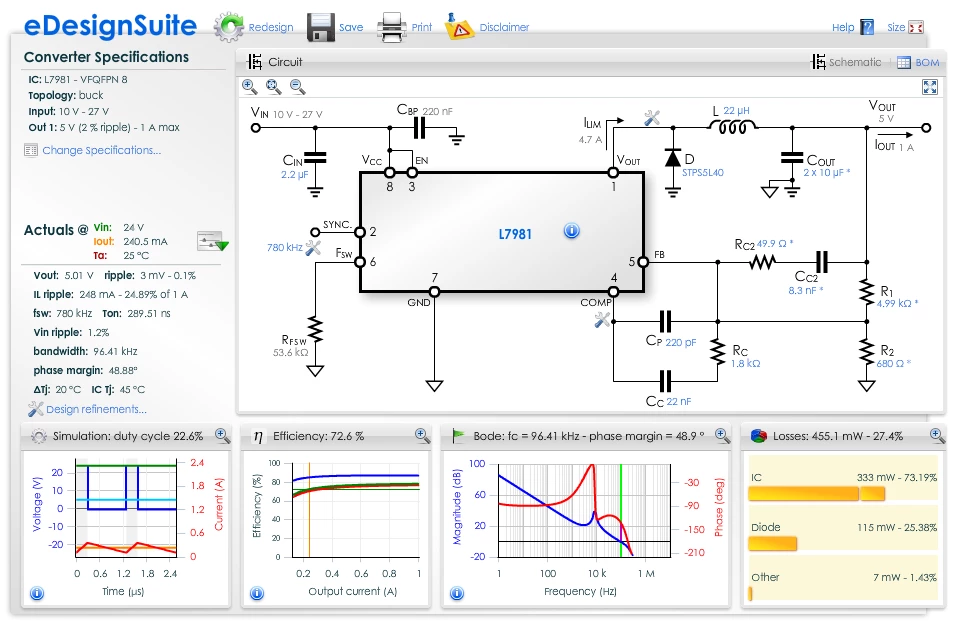Expand circuit panel to fullscreen
This screenshot has width=962, height=626.
(929, 87)
